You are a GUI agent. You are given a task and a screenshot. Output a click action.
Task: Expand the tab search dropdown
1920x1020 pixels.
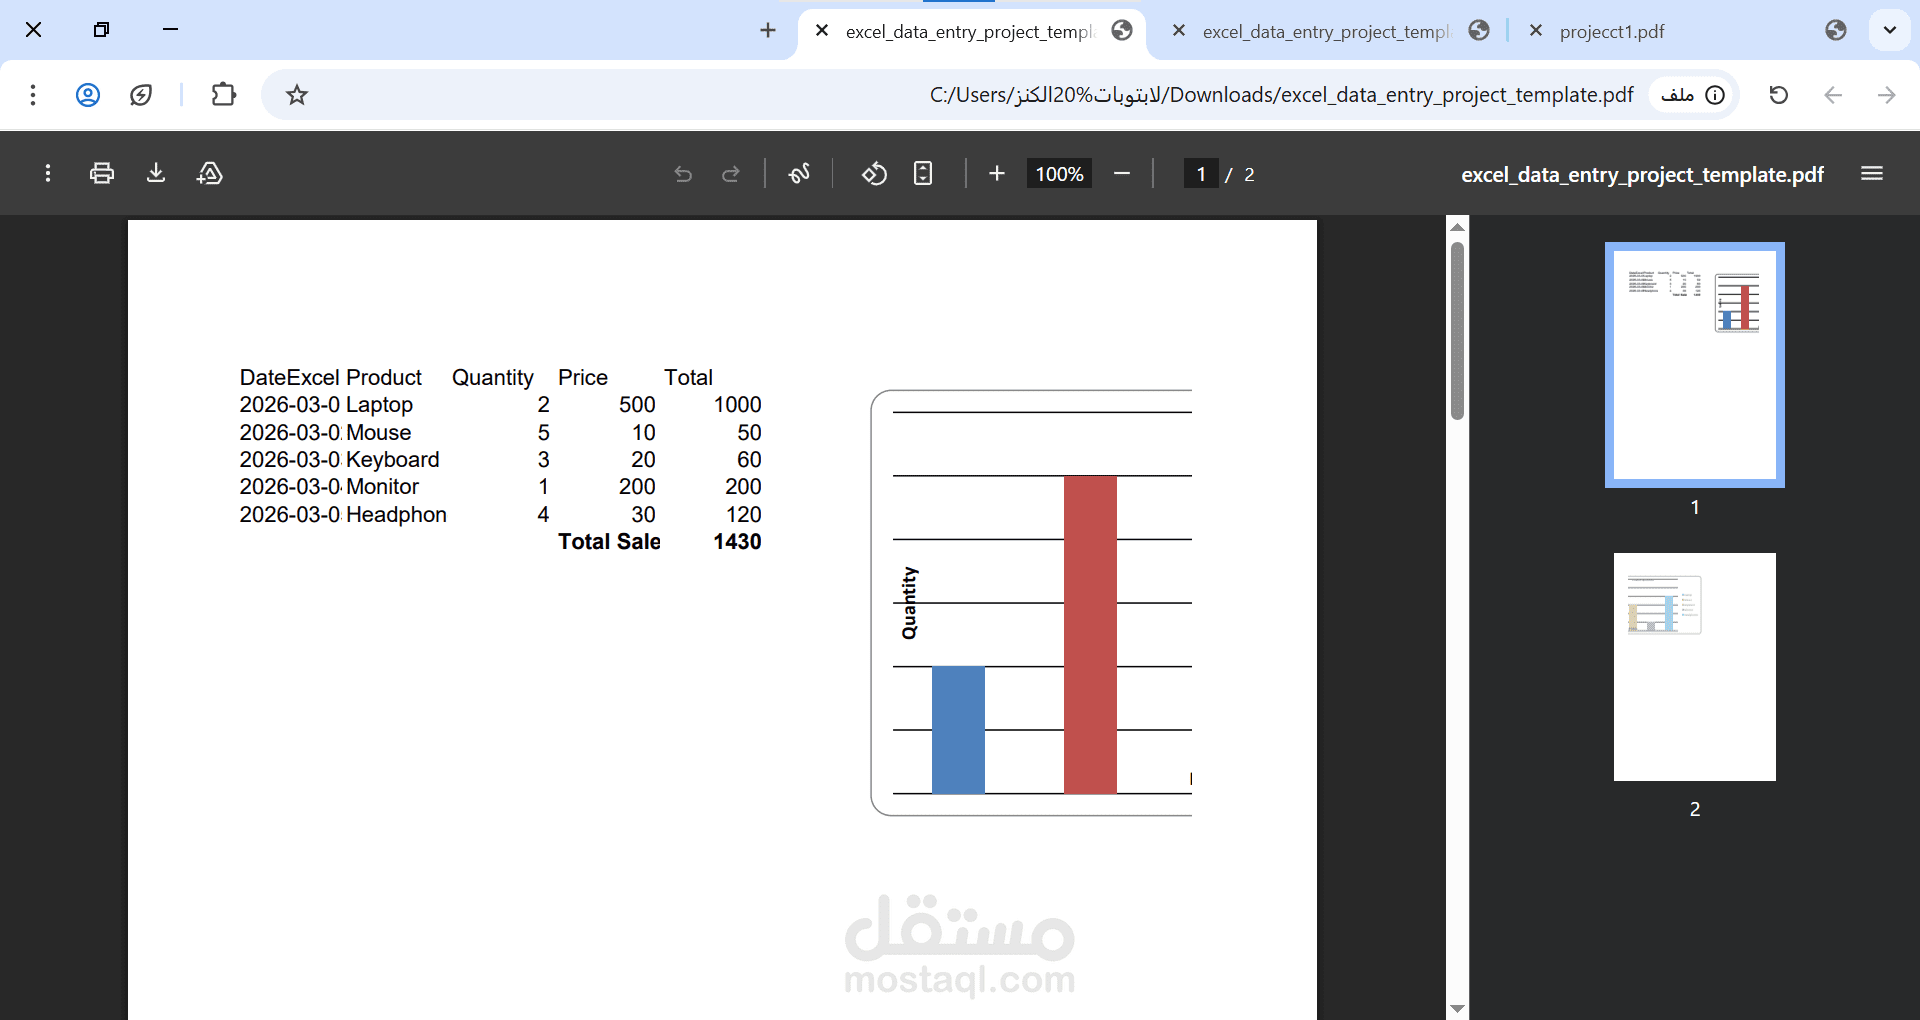1890,31
